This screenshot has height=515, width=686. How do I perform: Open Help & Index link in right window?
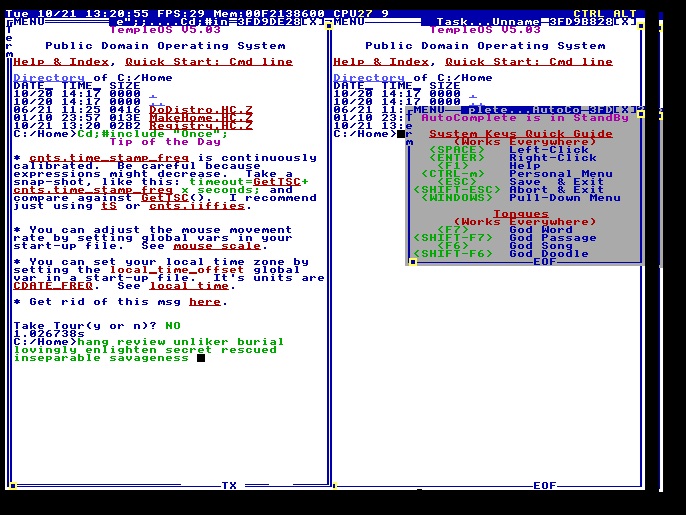(x=381, y=62)
